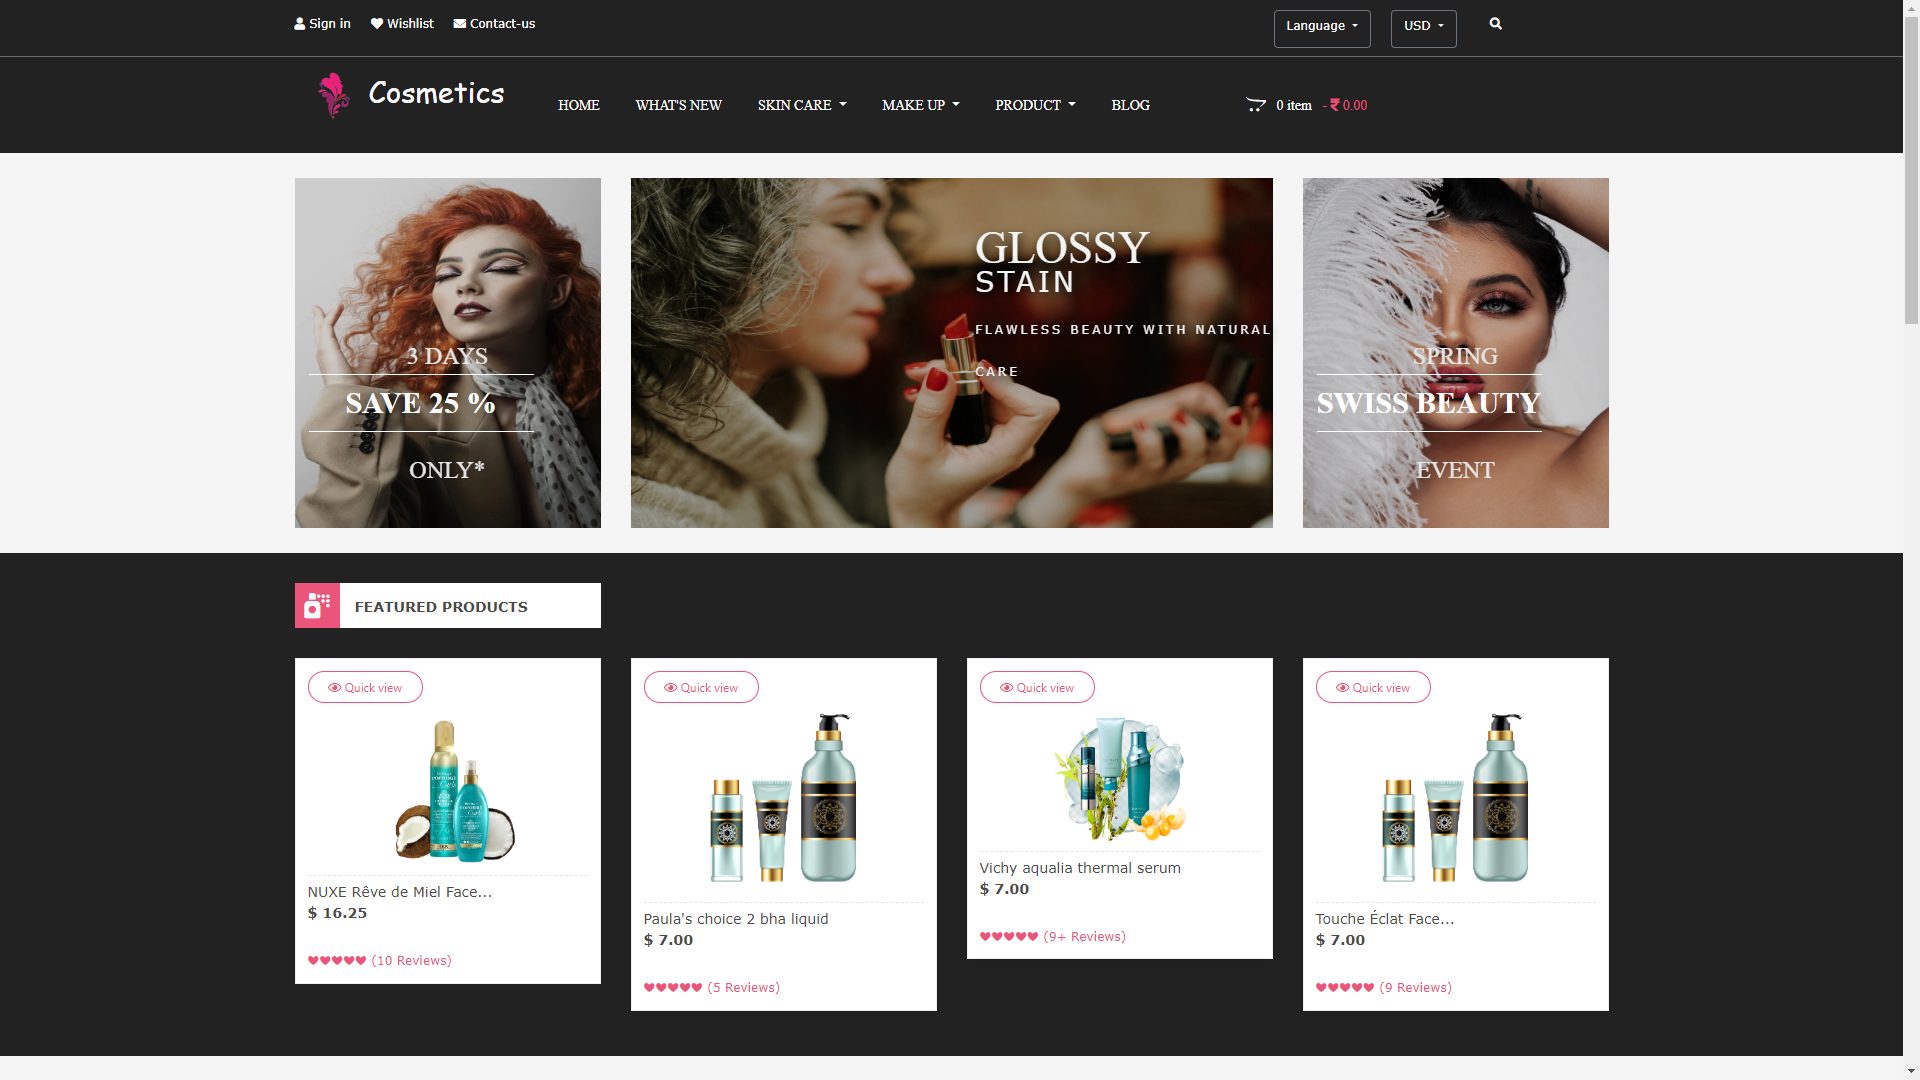Open the Language dropdown

point(1321,27)
